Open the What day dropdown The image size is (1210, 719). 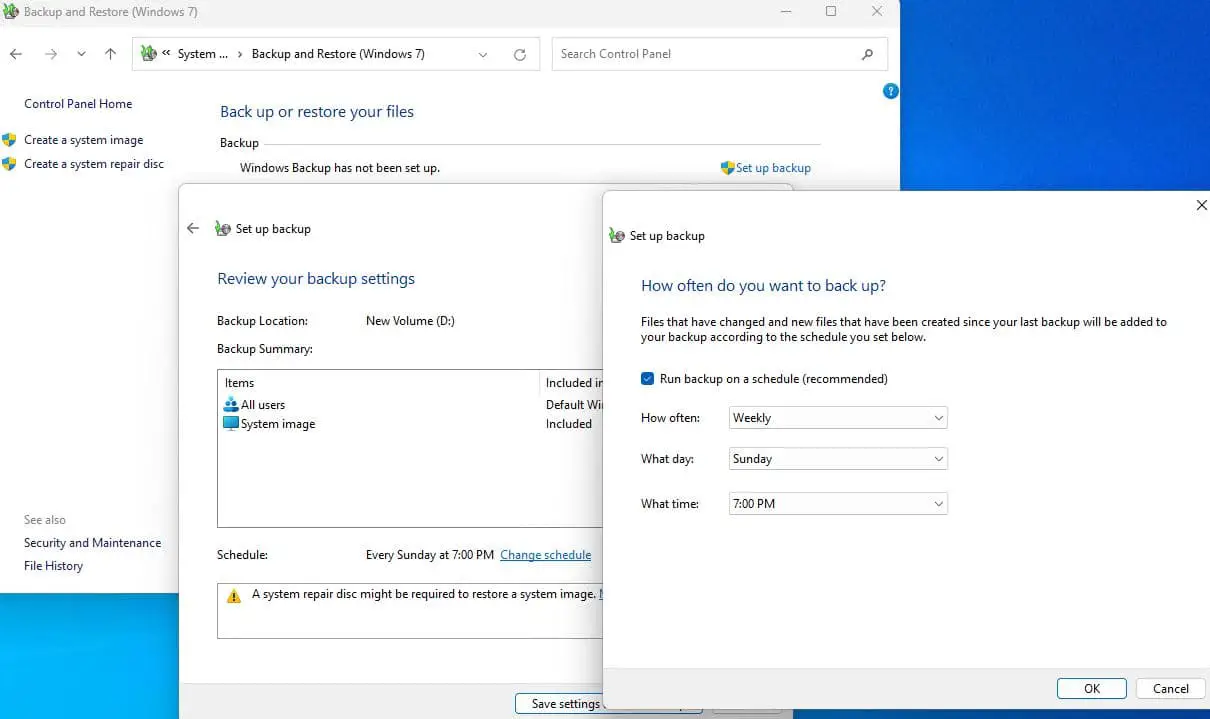[838, 459]
